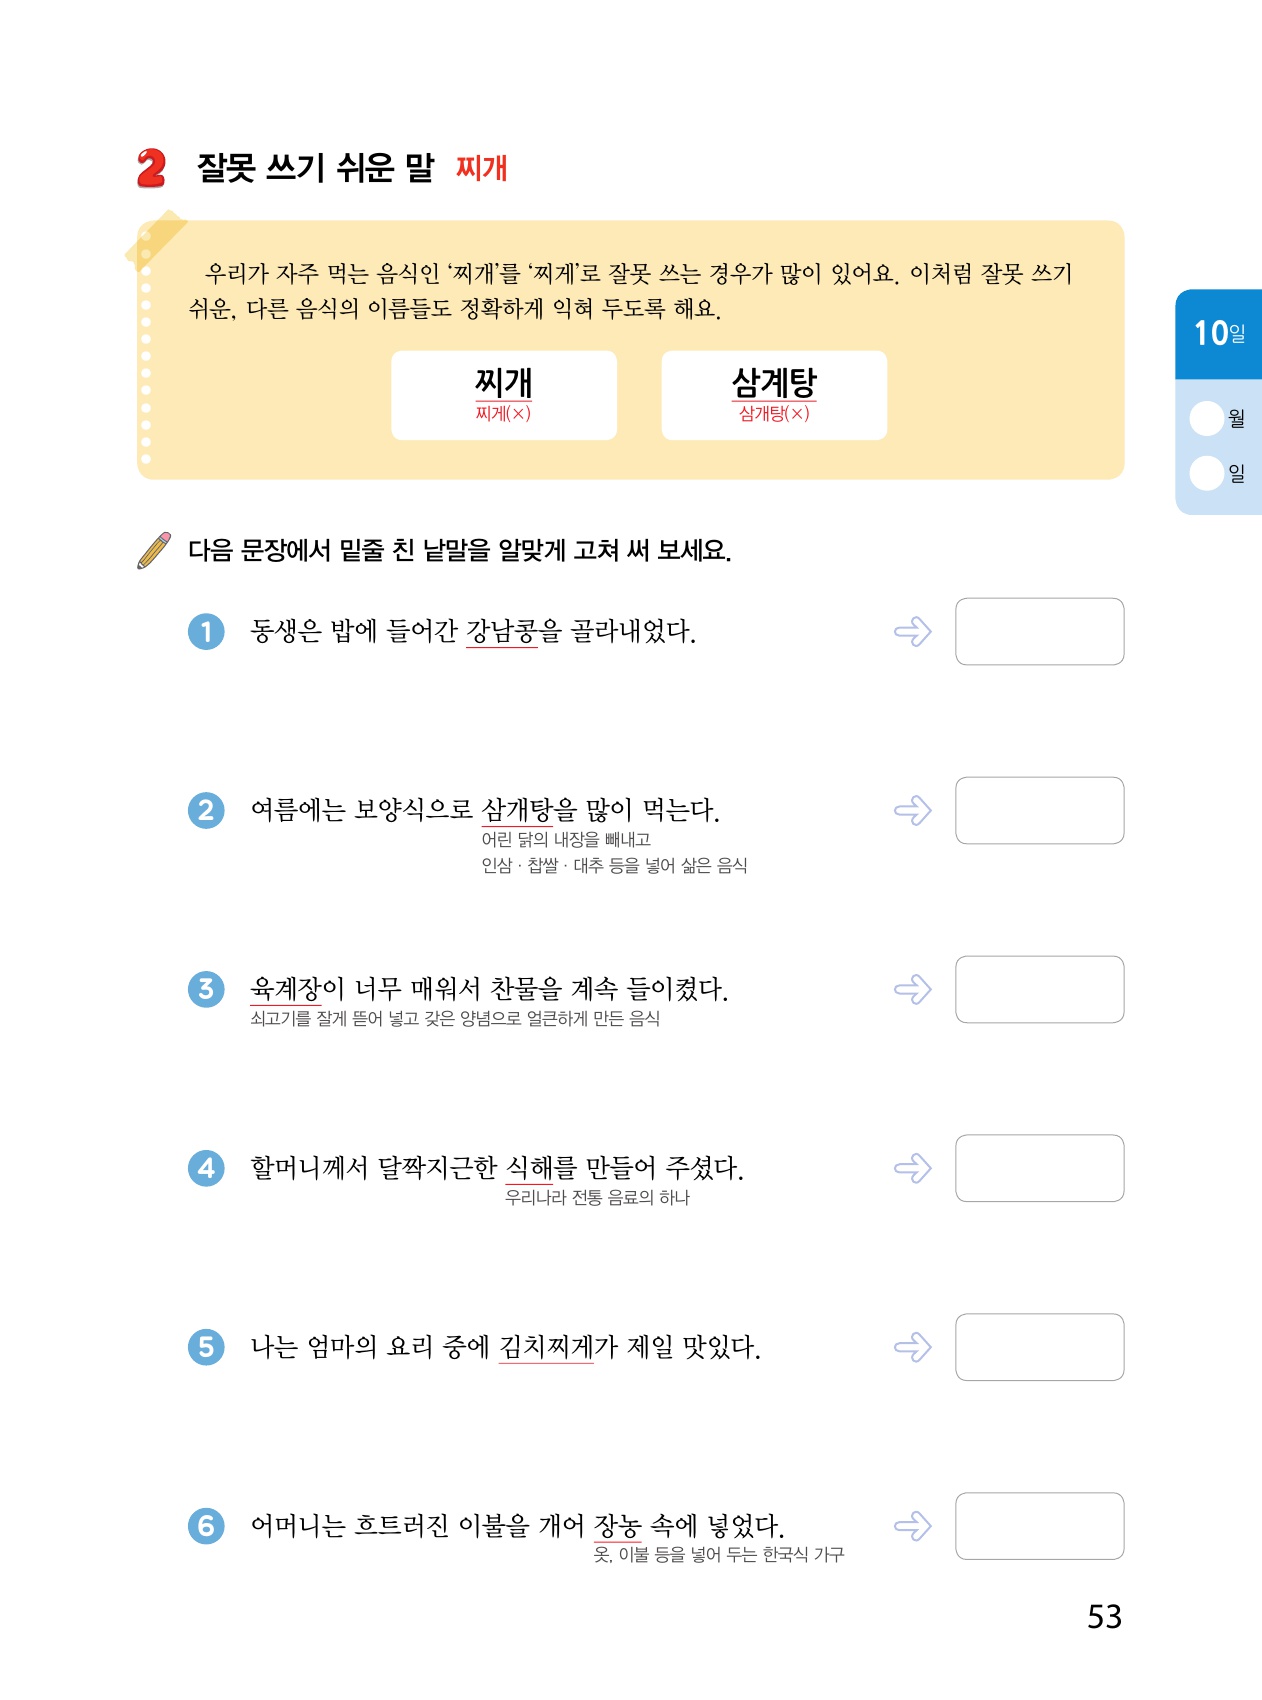Image resolution: width=1262 pixels, height=1700 pixels.
Task: Click the arrow next to the 식해 sentence
Action: (912, 1168)
